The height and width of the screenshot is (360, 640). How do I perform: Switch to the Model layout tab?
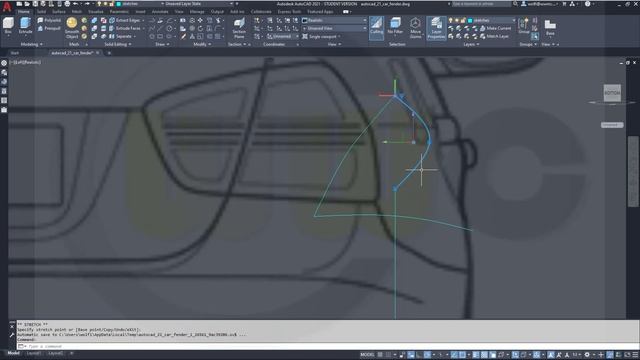point(13,353)
